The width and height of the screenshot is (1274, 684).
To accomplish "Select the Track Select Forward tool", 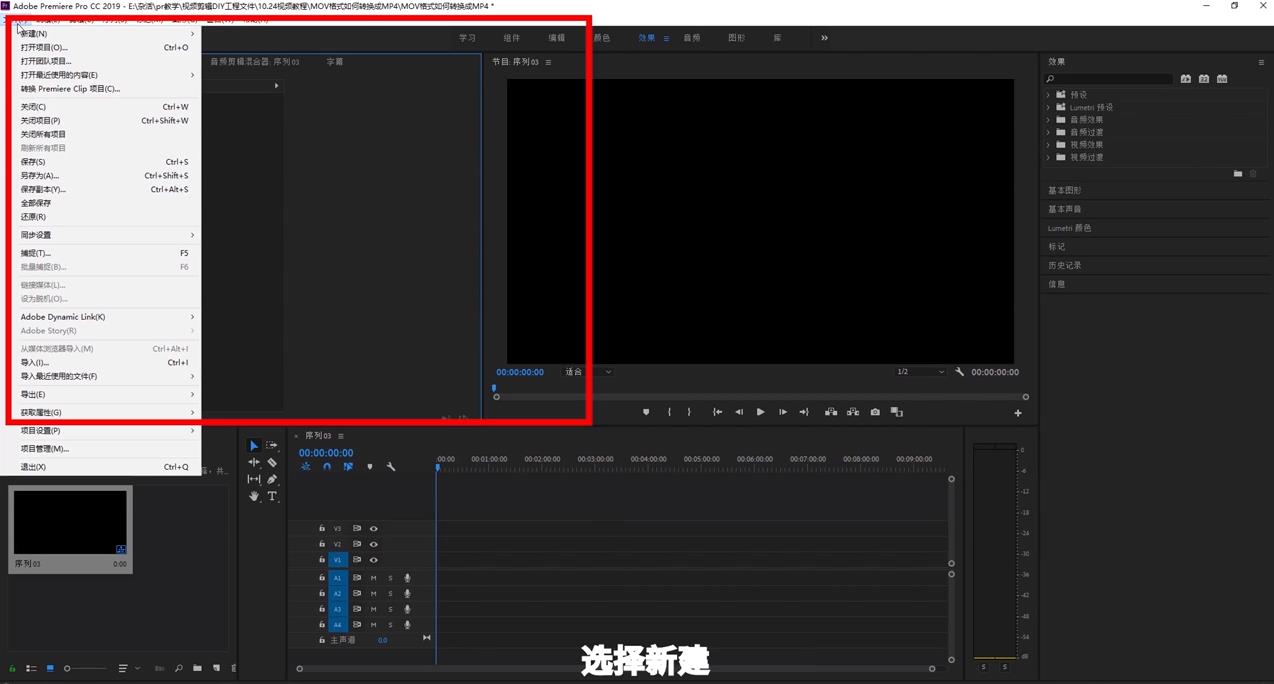I will [x=271, y=445].
